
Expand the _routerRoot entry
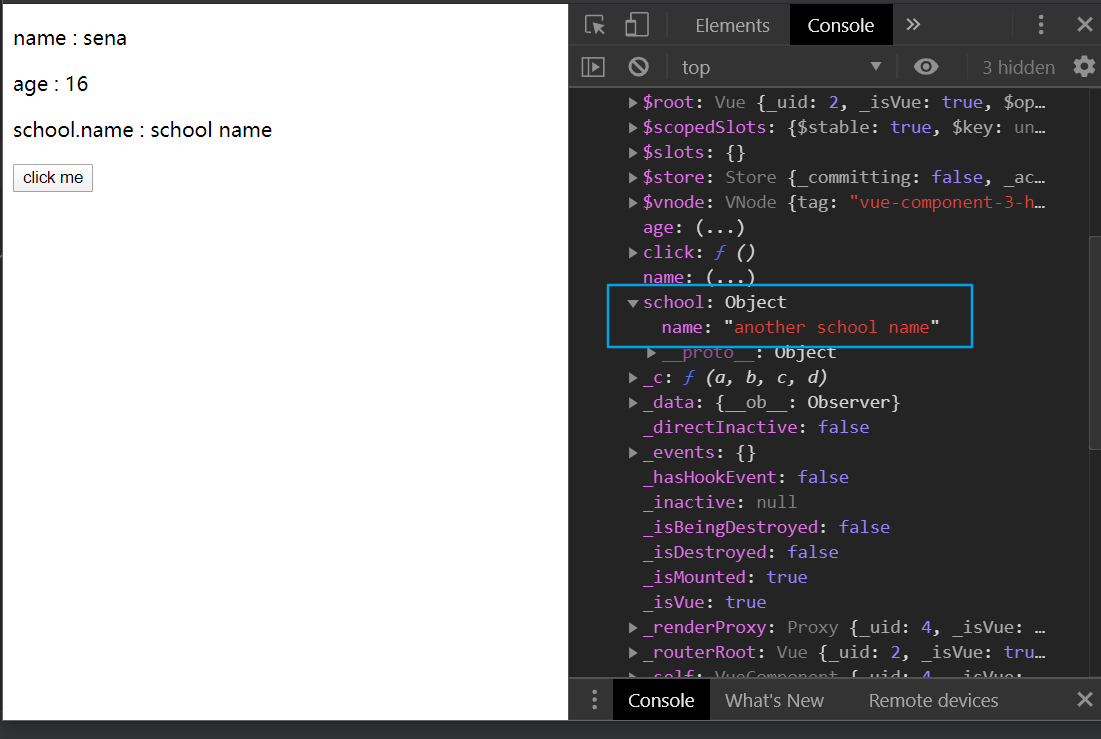[x=633, y=653]
